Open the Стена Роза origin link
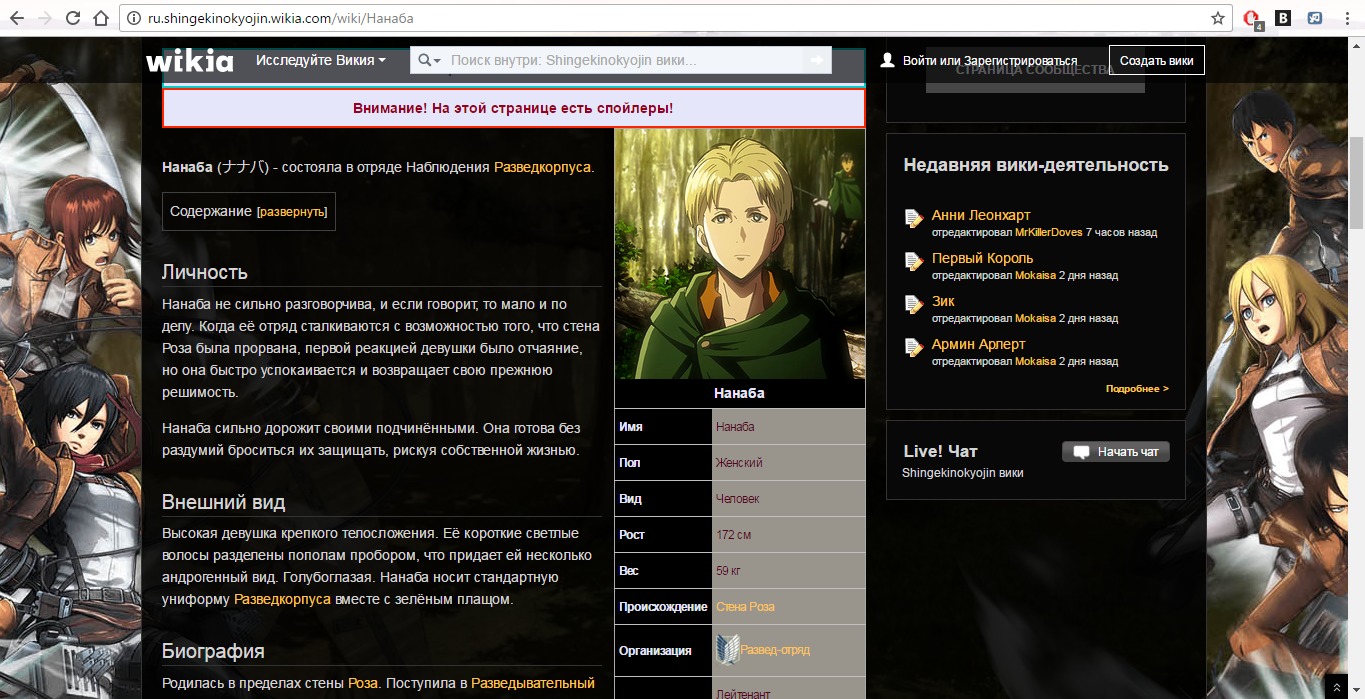The width and height of the screenshot is (1365, 699). 745,607
